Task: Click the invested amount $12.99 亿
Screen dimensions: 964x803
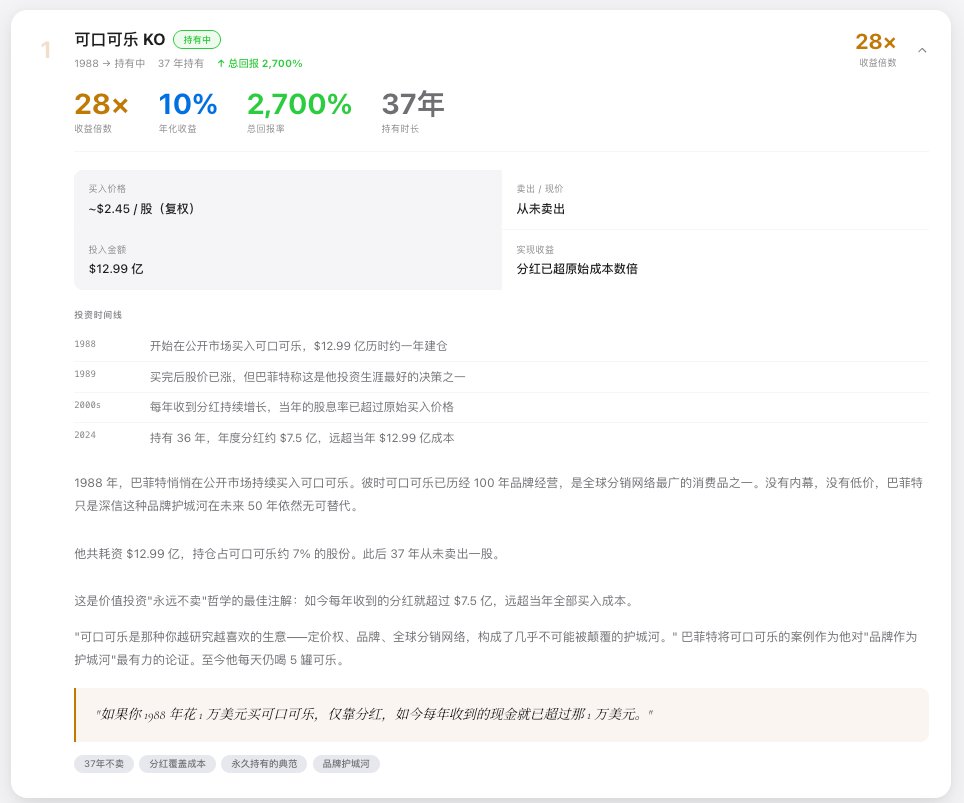Action: 116,269
